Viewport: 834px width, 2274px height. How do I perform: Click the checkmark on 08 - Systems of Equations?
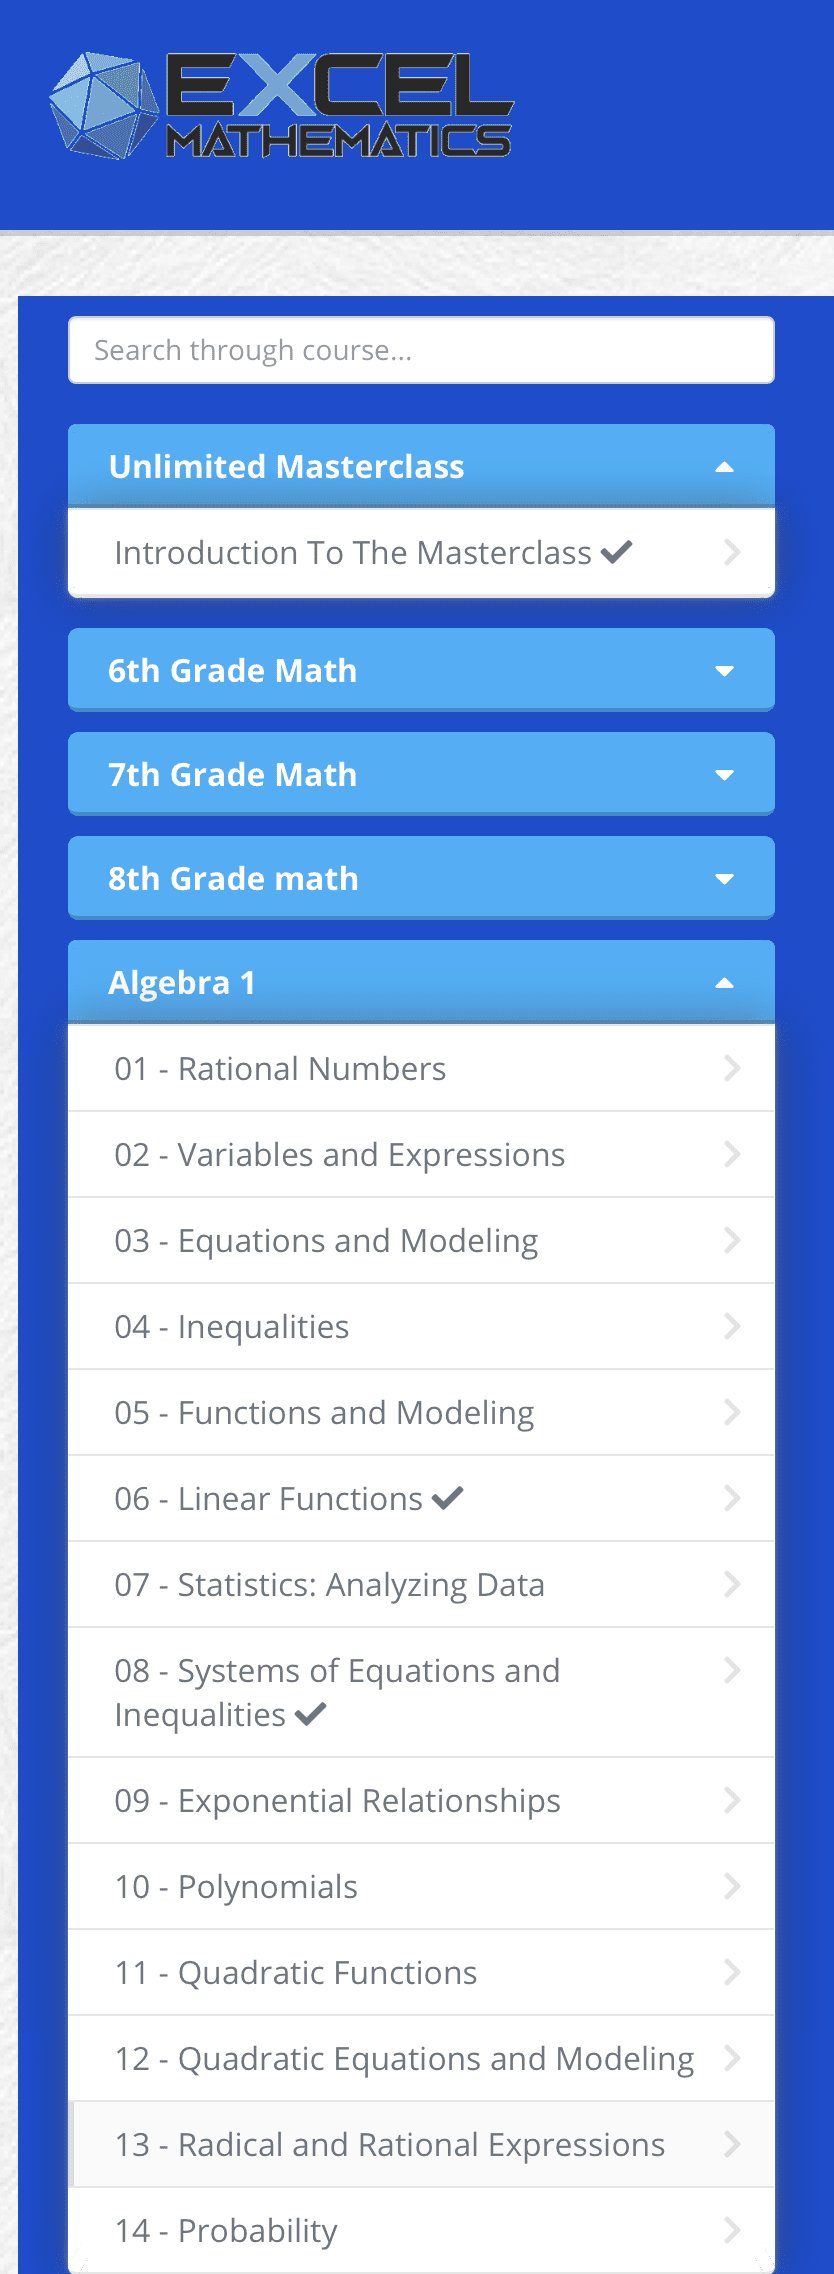coord(310,1714)
